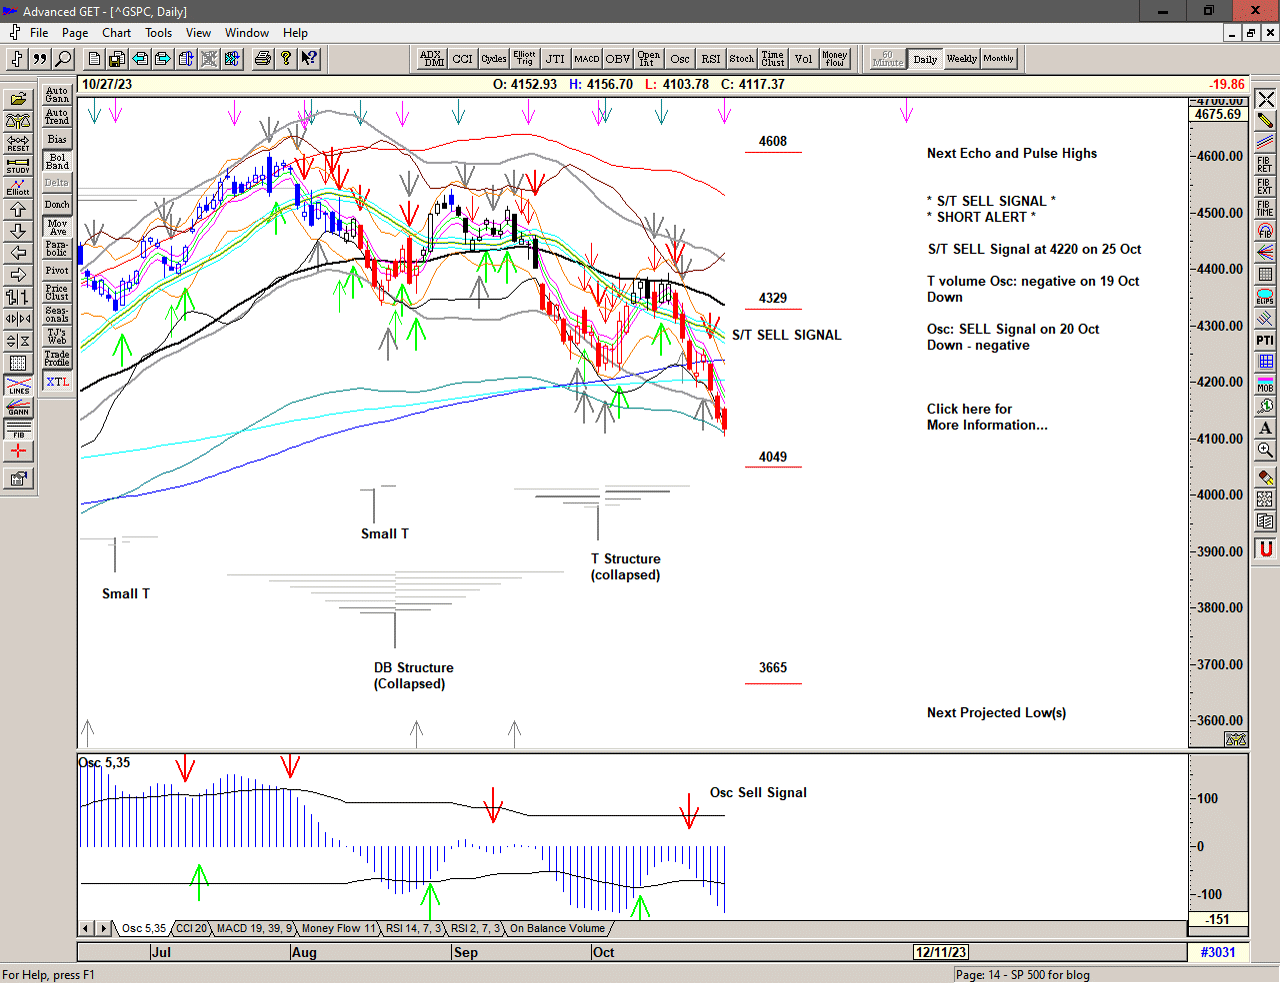Click 'Click here for More Information' text
This screenshot has width=1280, height=983.
pos(986,417)
